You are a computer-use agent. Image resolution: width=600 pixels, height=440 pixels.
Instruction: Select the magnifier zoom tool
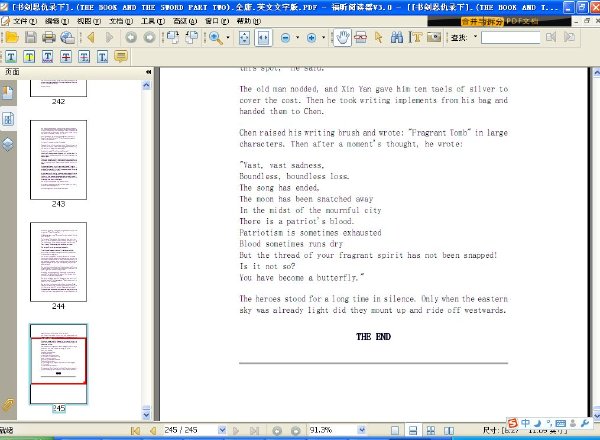click(215, 37)
